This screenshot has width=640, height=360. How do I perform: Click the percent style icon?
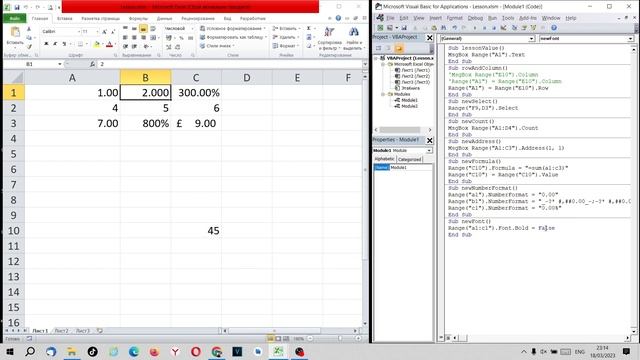pos(181,38)
